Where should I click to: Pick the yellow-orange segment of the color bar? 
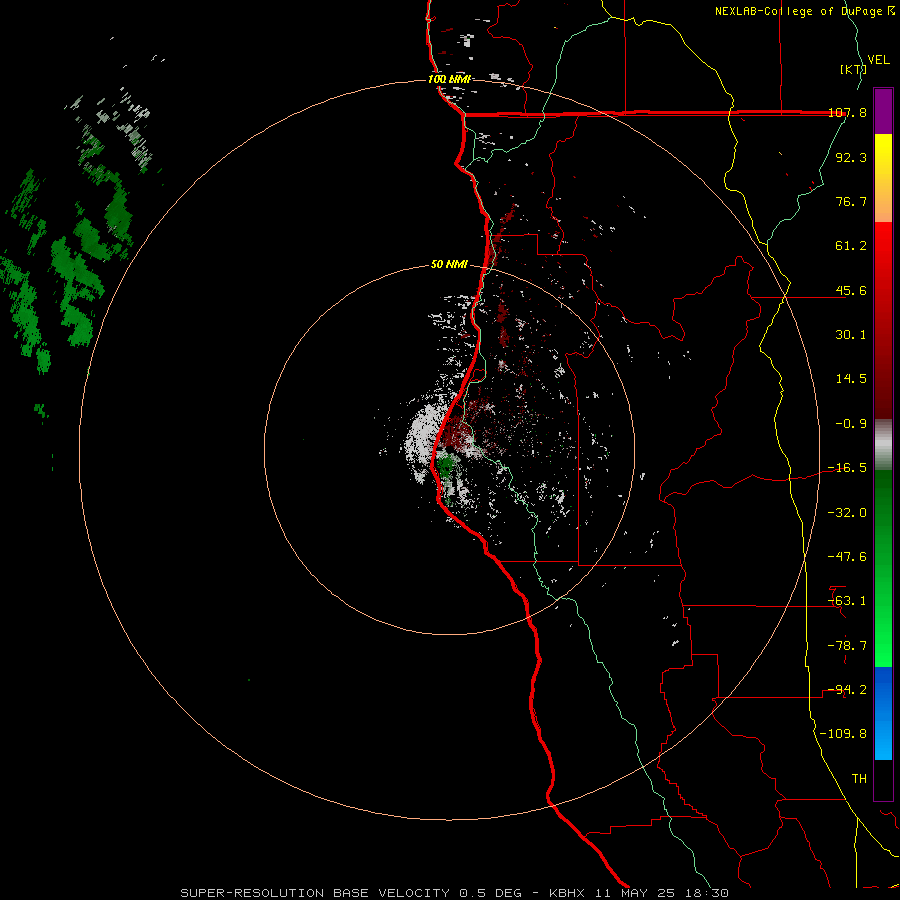883,178
